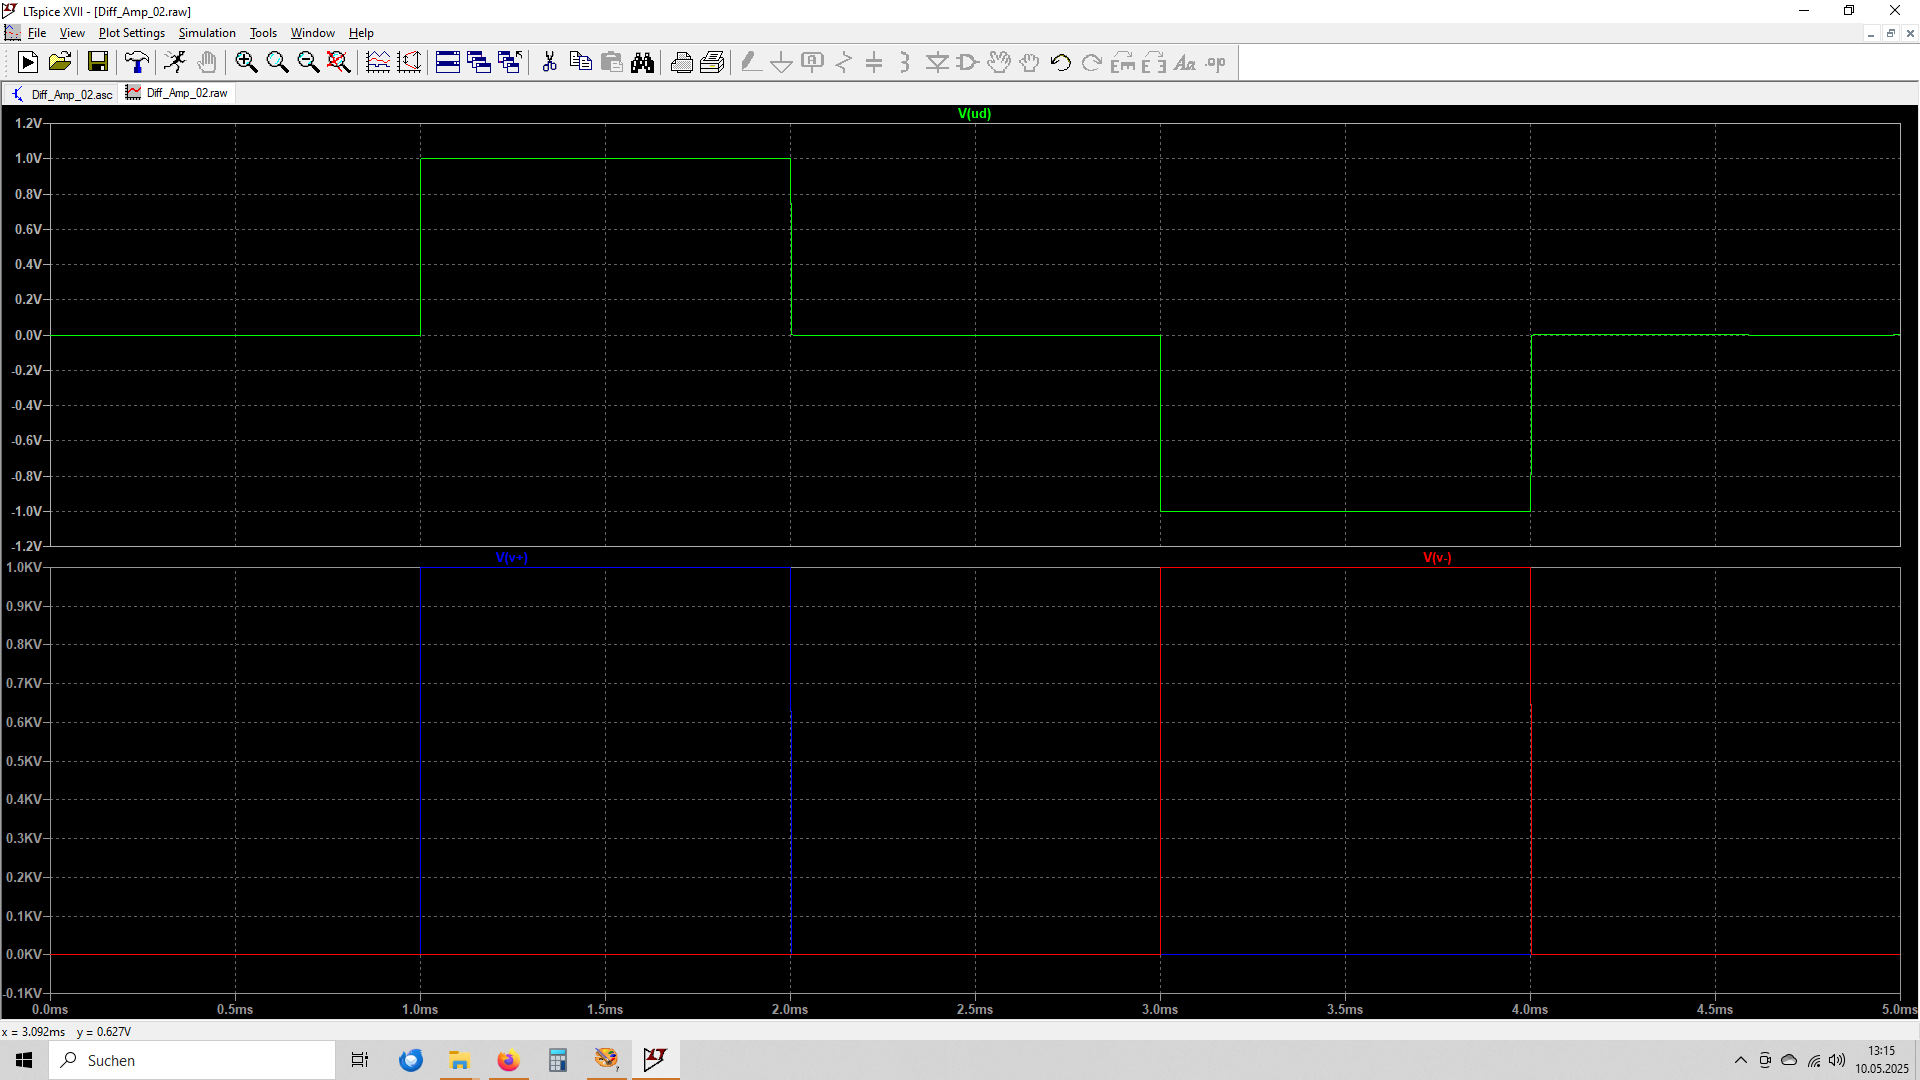Save the file with the floppy disk icon
This screenshot has height=1080, width=1920.
point(98,62)
